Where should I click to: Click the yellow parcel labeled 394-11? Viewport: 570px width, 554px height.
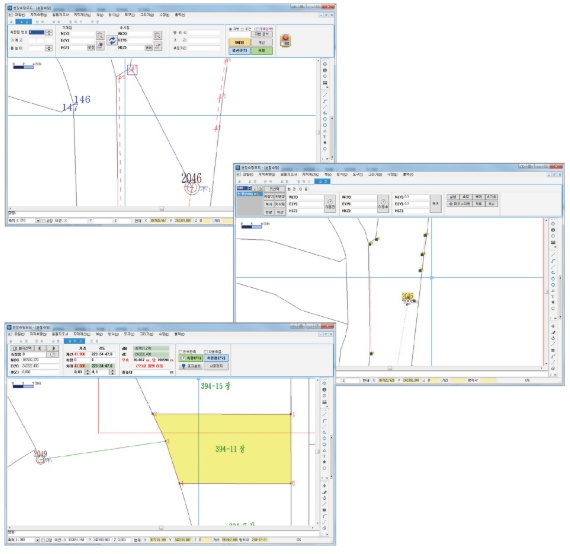point(230,449)
